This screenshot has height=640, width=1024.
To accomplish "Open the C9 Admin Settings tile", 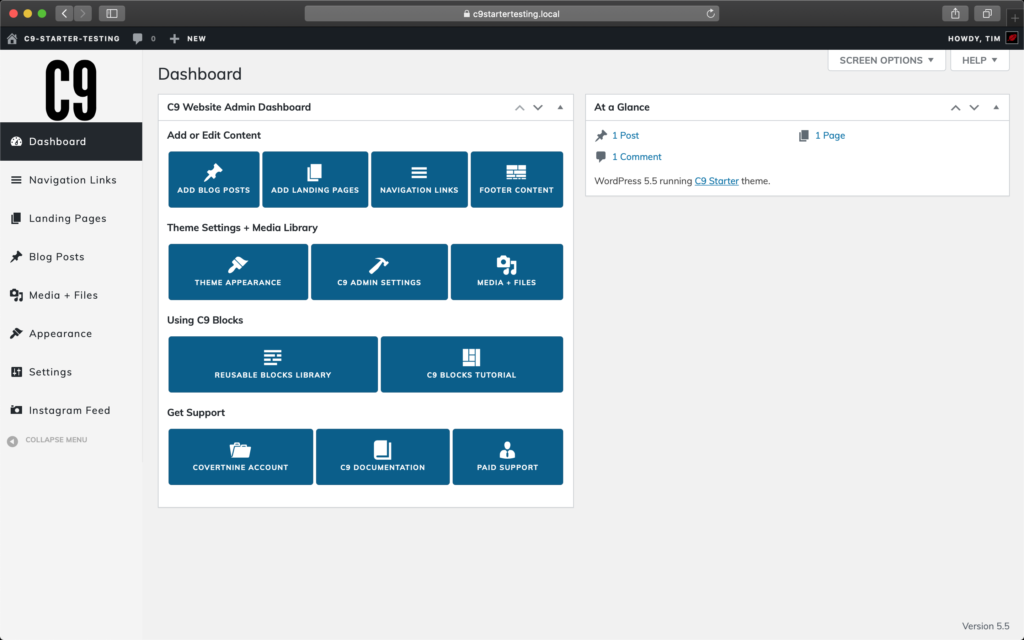I will tap(379, 272).
